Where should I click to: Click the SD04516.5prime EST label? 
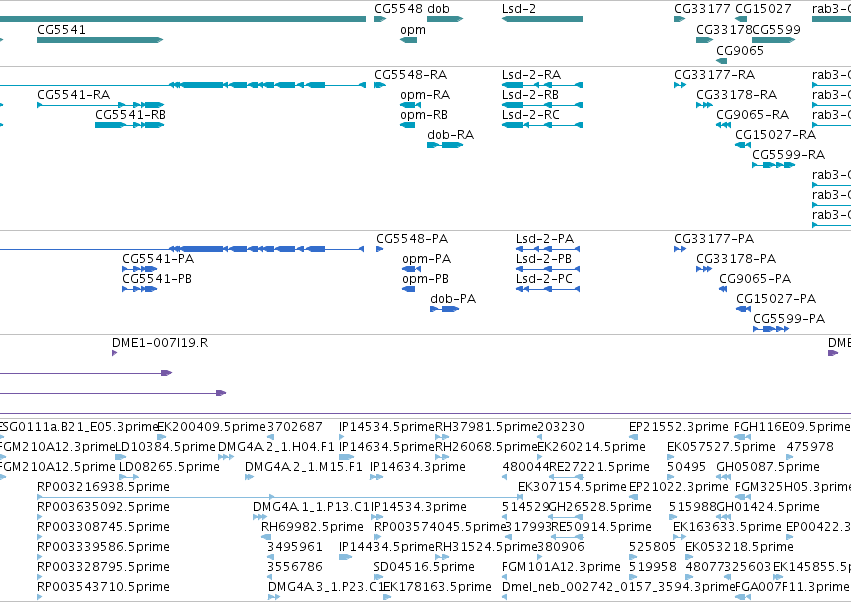(x=424, y=567)
